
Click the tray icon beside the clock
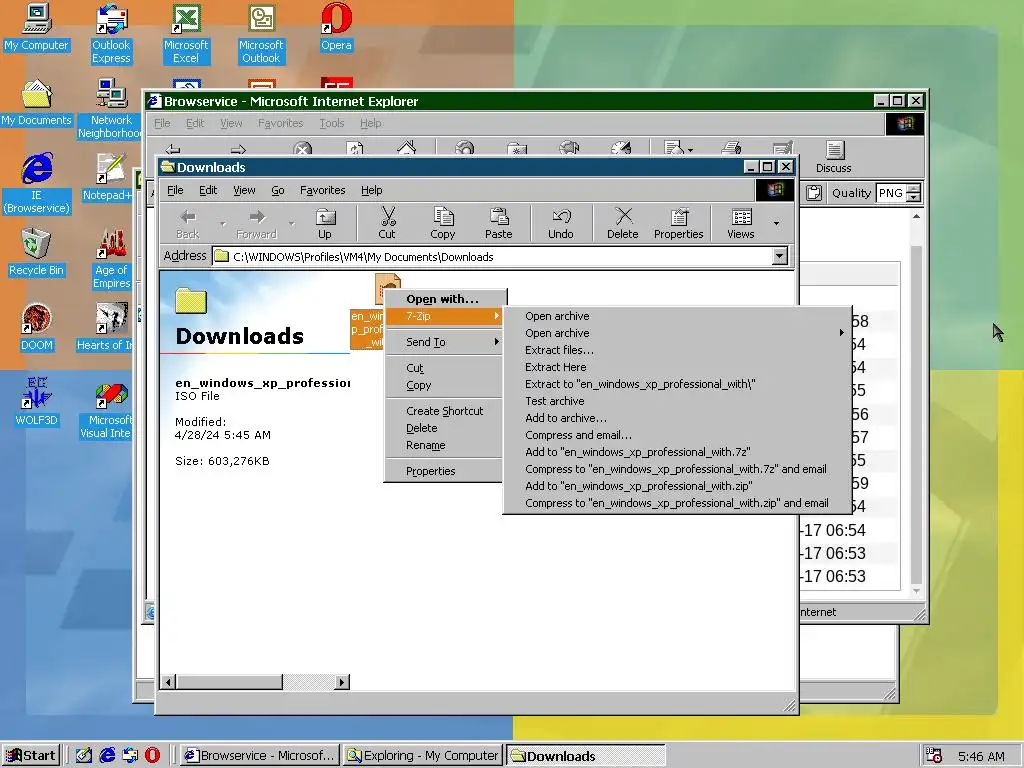934,756
